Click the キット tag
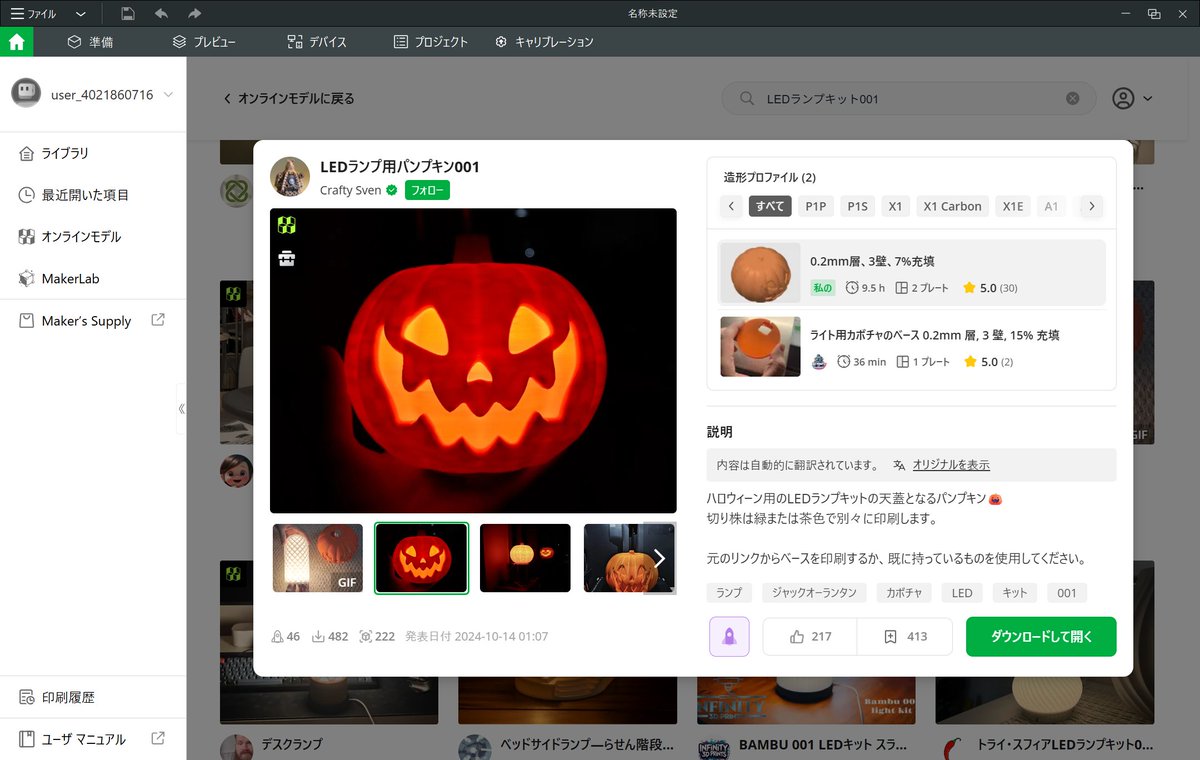This screenshot has width=1200, height=760. click(1015, 593)
